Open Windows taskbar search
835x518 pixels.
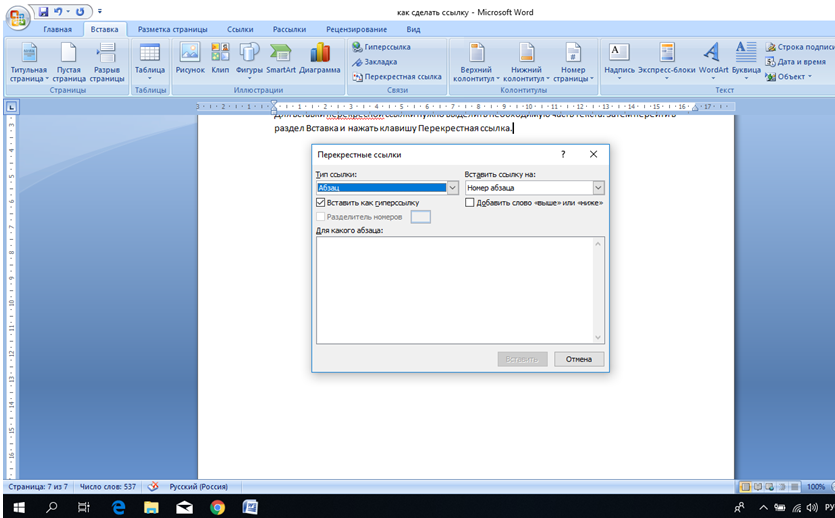52,507
